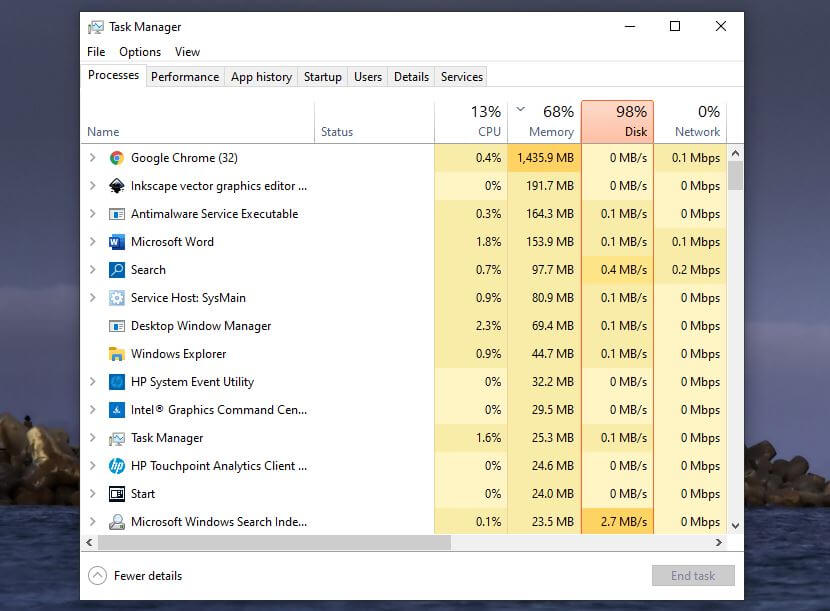Viewport: 830px width, 611px height.
Task: Switch to the Details tab
Action: (411, 77)
